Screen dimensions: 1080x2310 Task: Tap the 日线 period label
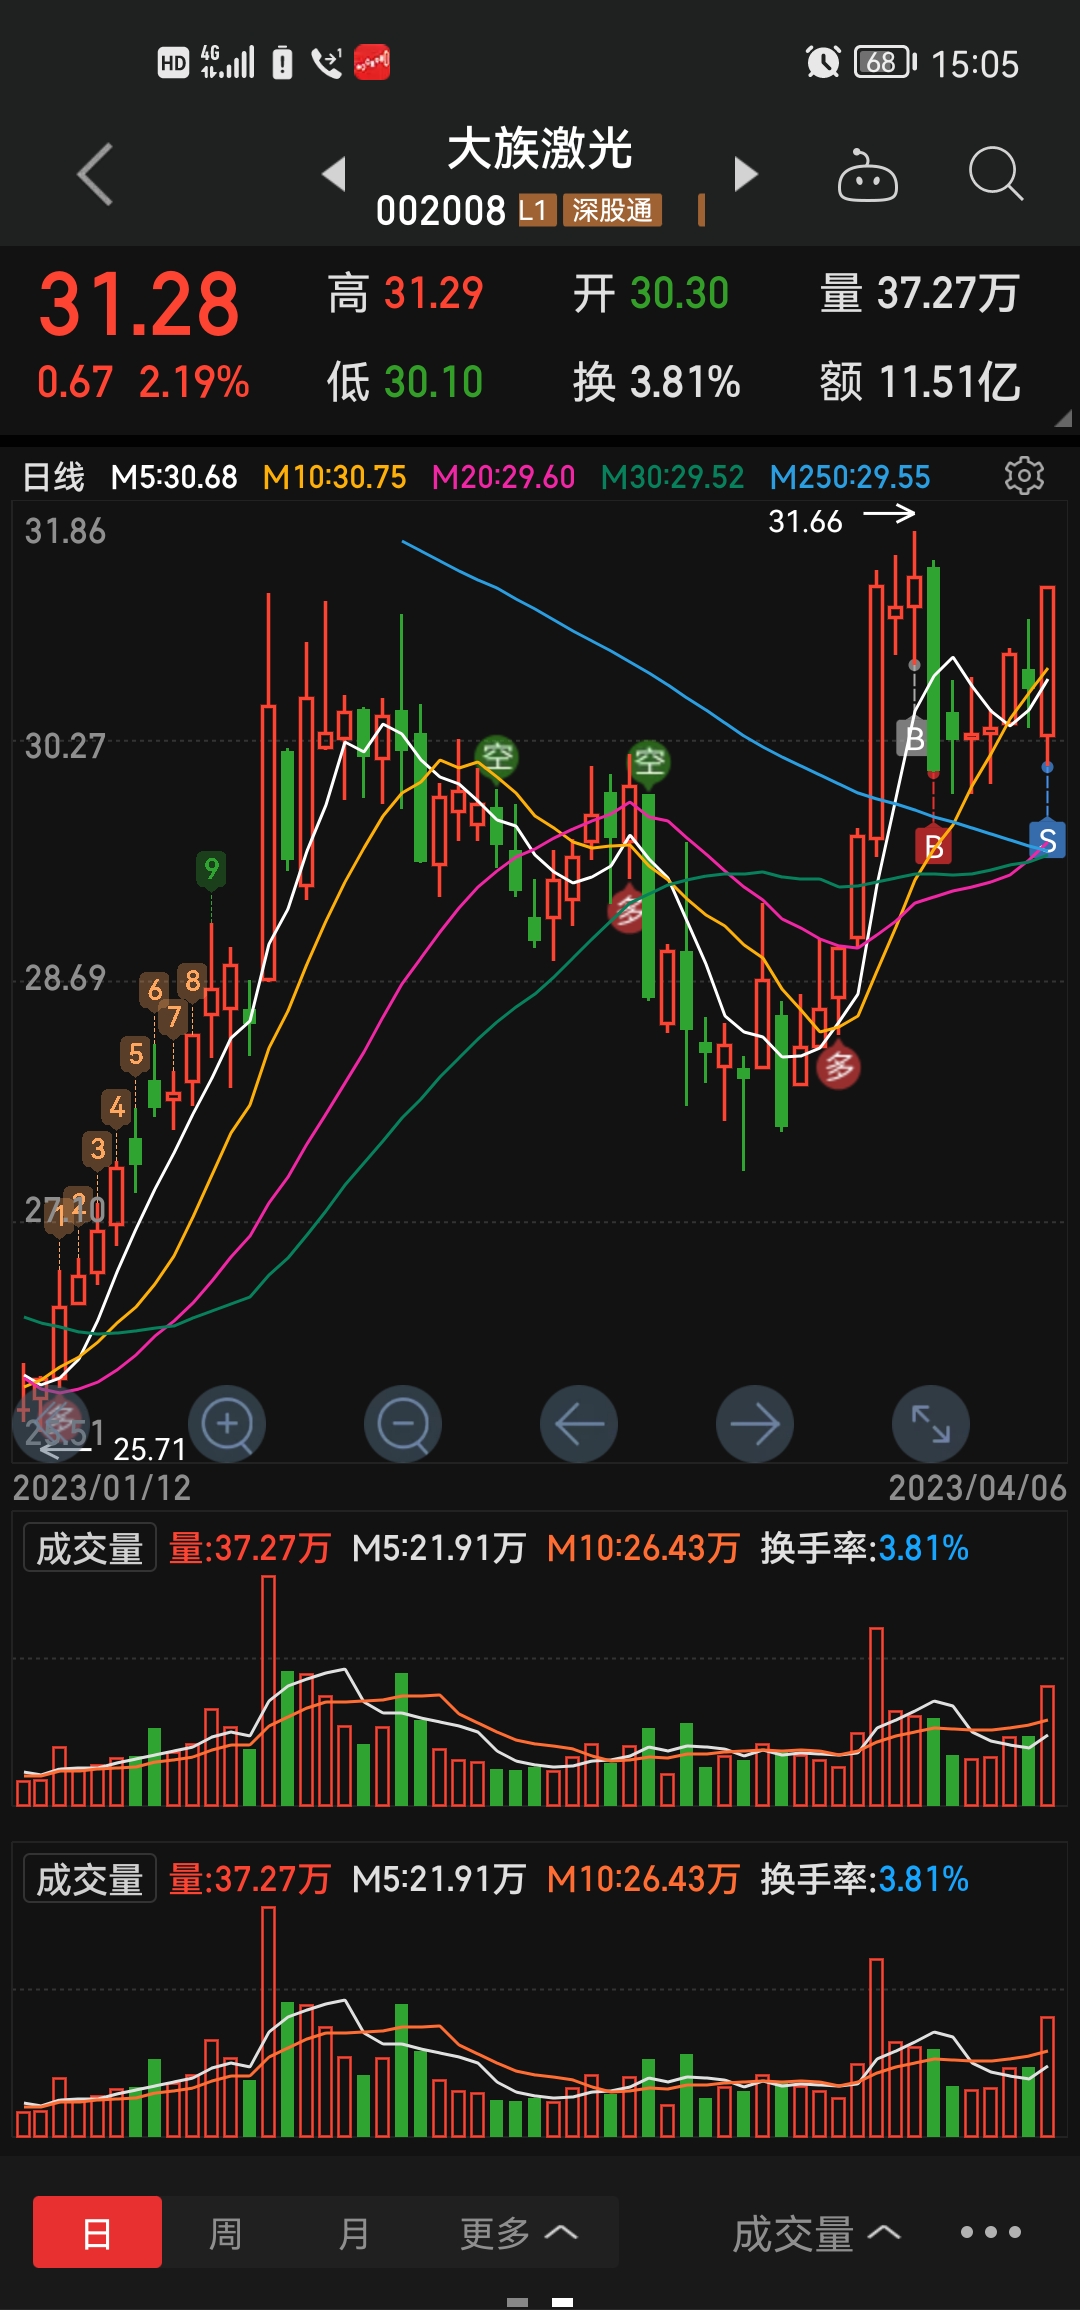pyautogui.click(x=54, y=477)
